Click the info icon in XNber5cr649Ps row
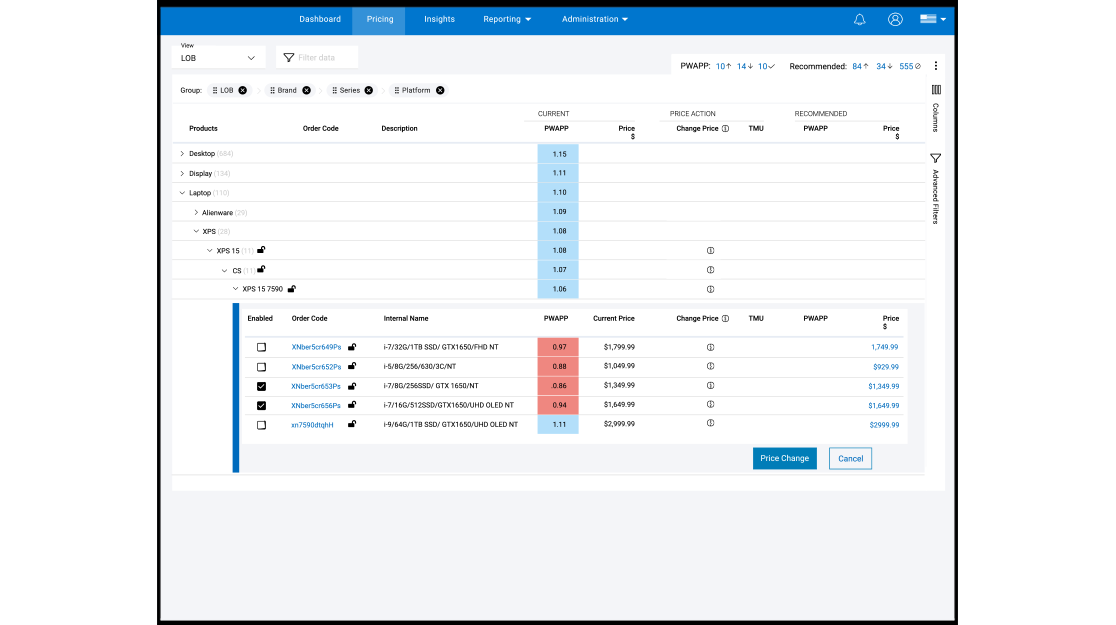The image size is (1116, 625). pyautogui.click(x=710, y=347)
